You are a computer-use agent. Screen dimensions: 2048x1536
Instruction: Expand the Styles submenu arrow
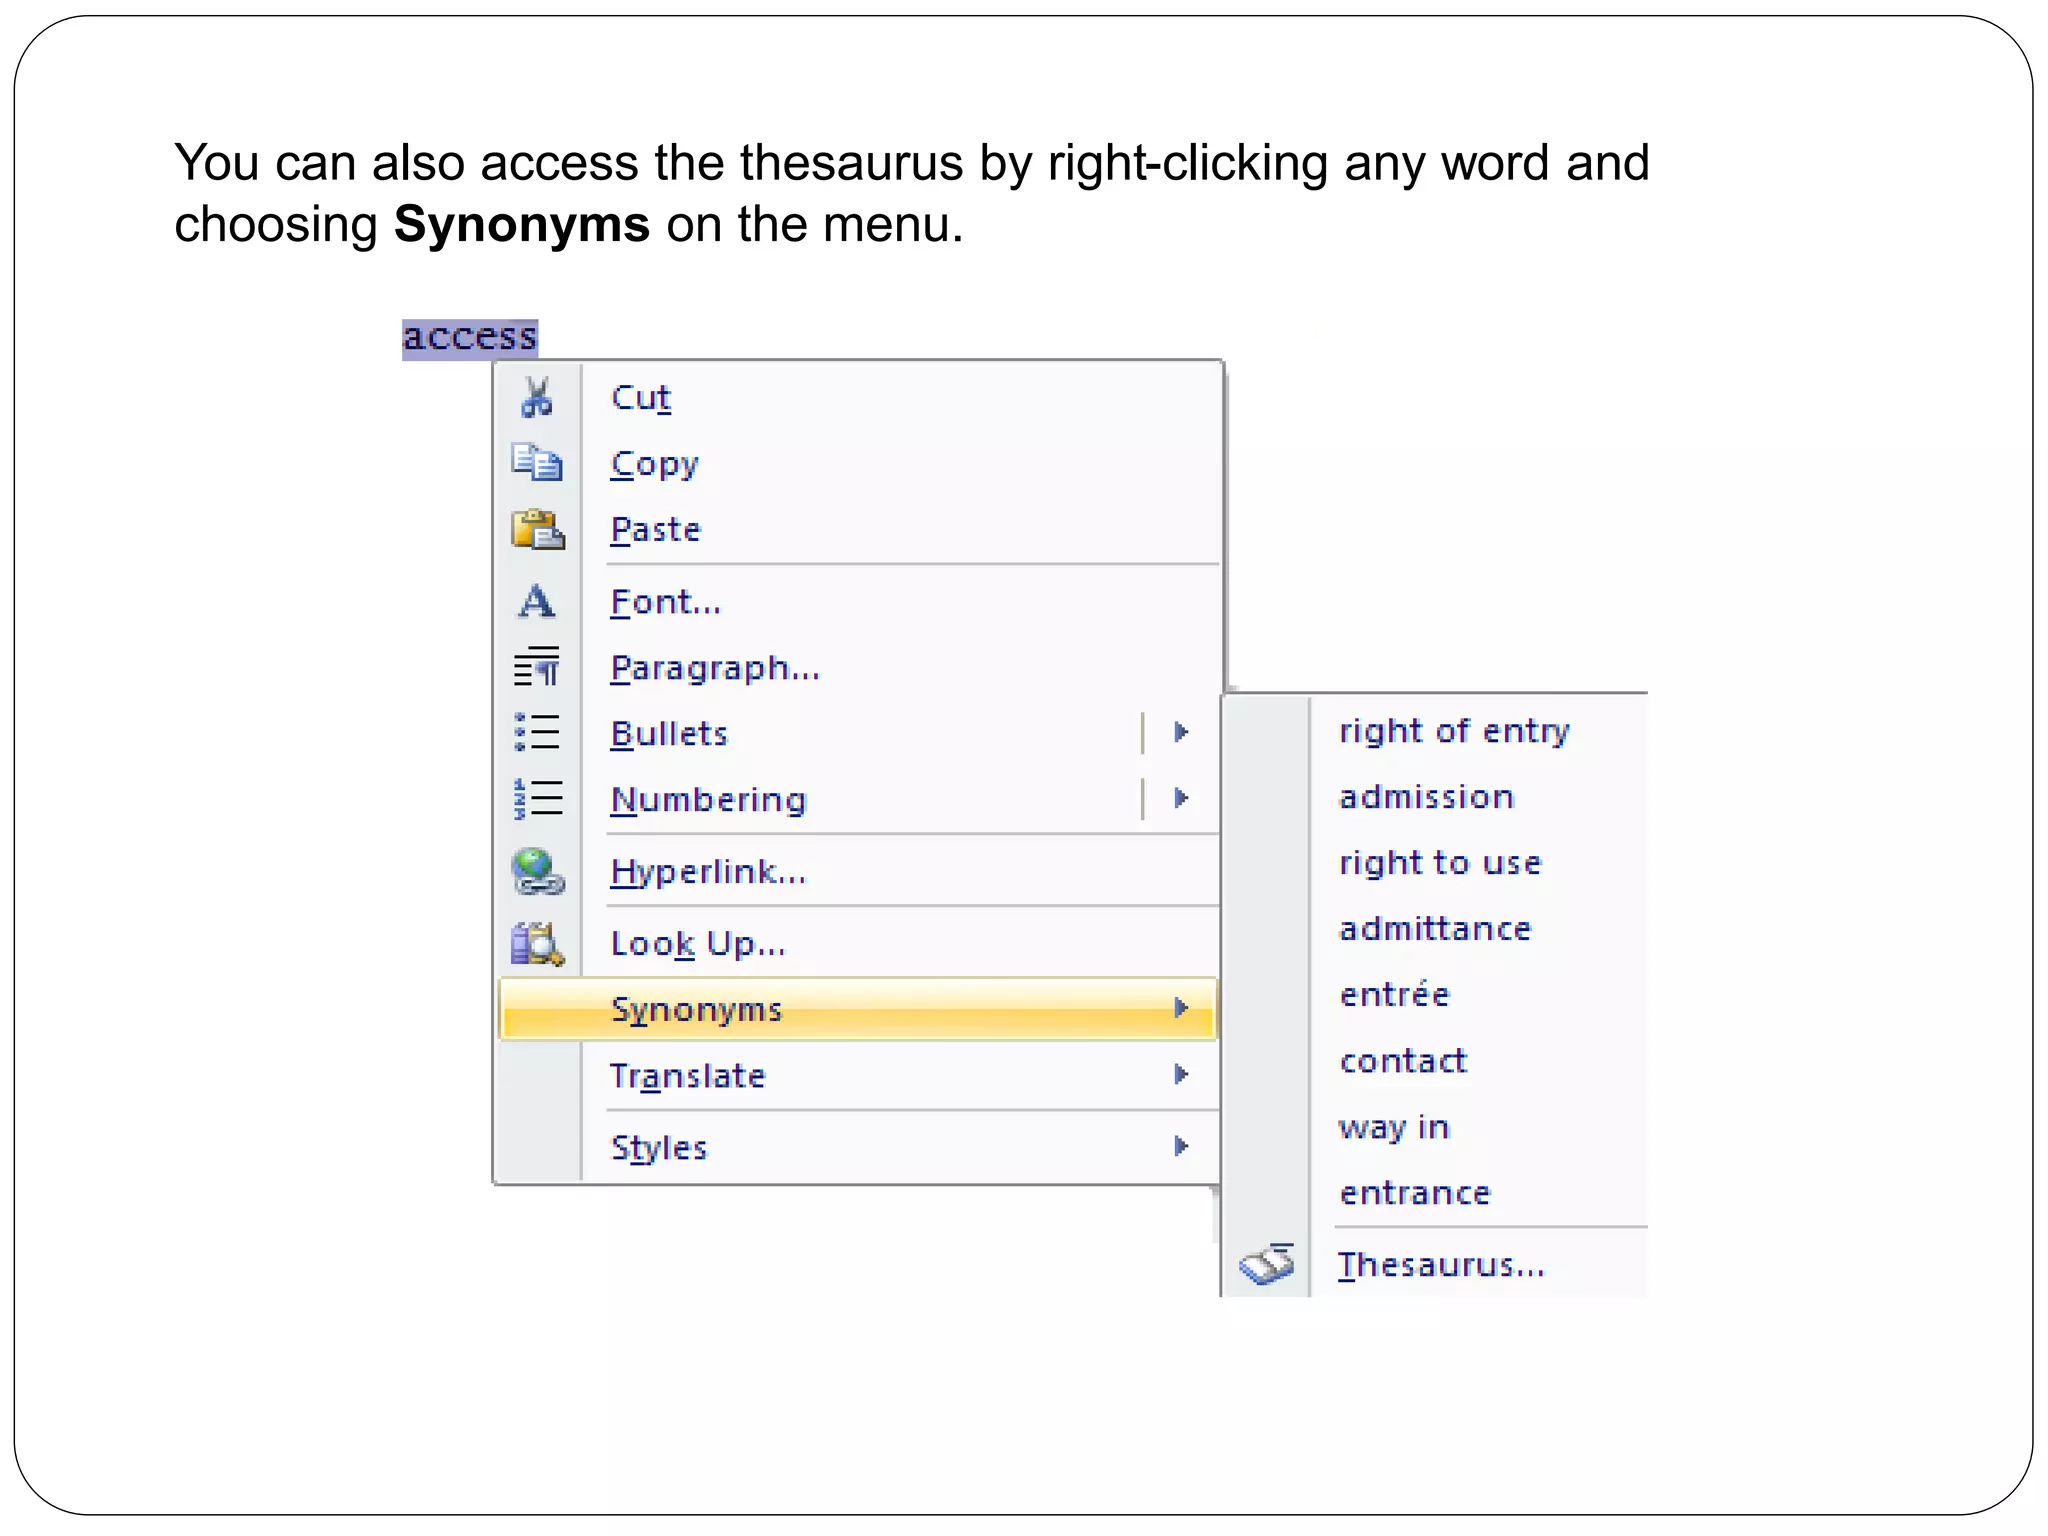pyautogui.click(x=1181, y=1146)
